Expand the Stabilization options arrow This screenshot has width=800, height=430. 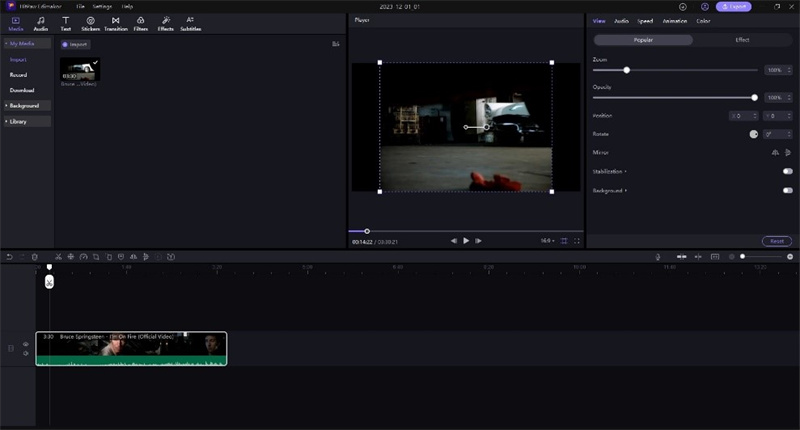pos(626,171)
